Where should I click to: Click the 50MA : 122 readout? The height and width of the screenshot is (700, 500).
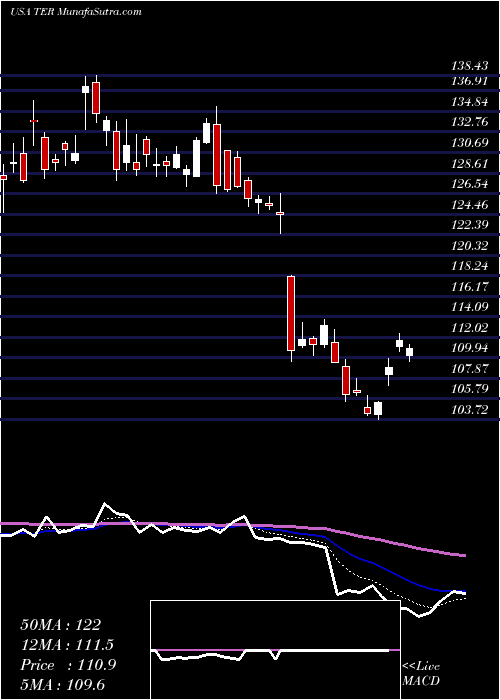pos(61,625)
